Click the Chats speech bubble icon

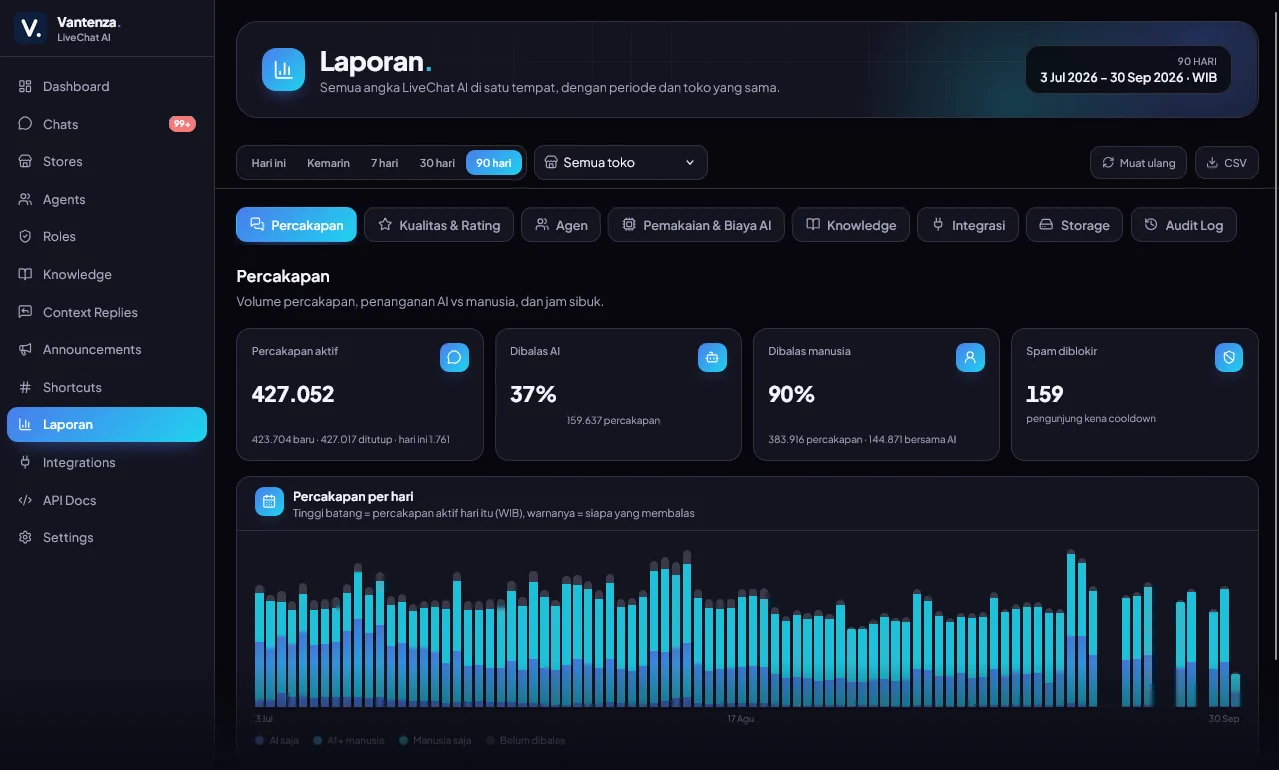25,124
